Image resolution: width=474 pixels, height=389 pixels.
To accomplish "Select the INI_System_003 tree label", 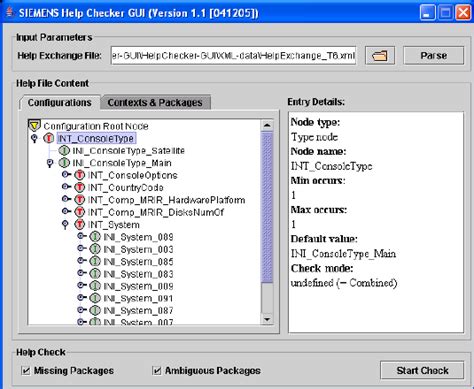I will (x=138, y=249).
